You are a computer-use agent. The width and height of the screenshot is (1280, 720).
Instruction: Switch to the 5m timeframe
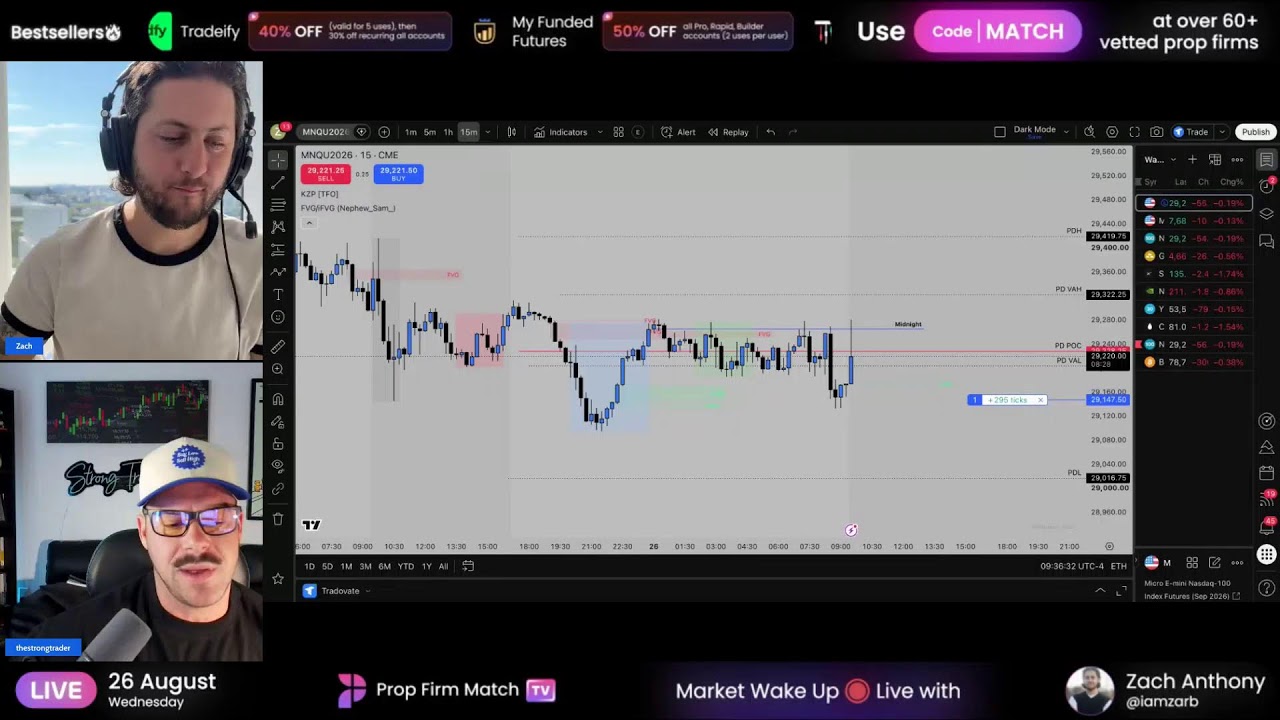[429, 132]
